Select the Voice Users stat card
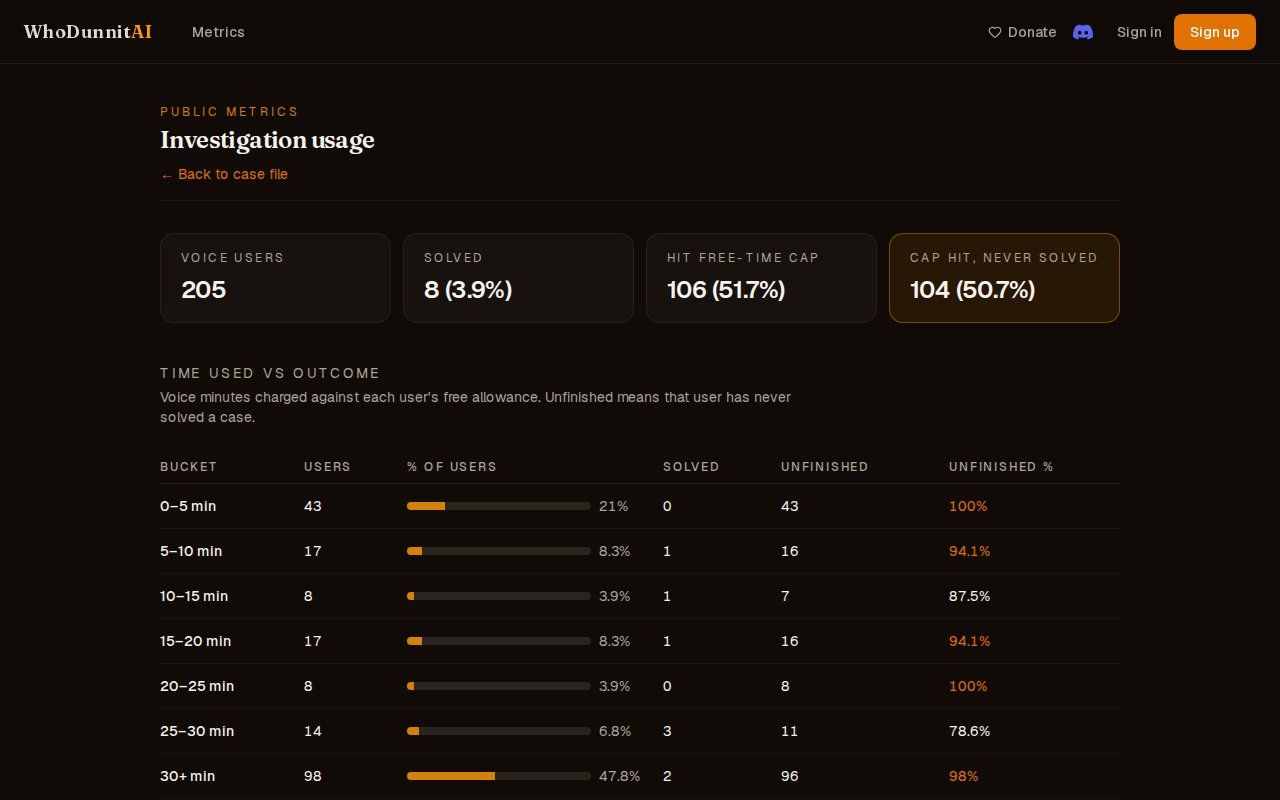This screenshot has height=800, width=1280. (x=275, y=278)
